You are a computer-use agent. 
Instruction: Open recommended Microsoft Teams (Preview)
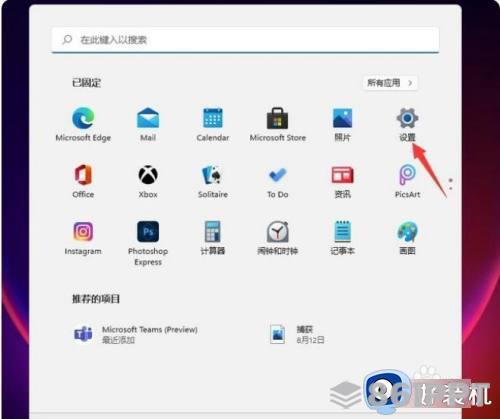(x=135, y=334)
